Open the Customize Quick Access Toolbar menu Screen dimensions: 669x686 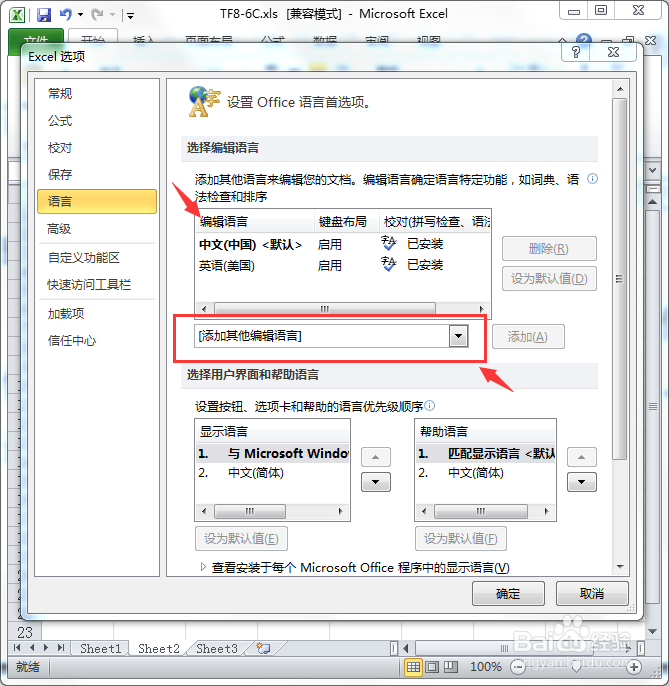coord(130,16)
